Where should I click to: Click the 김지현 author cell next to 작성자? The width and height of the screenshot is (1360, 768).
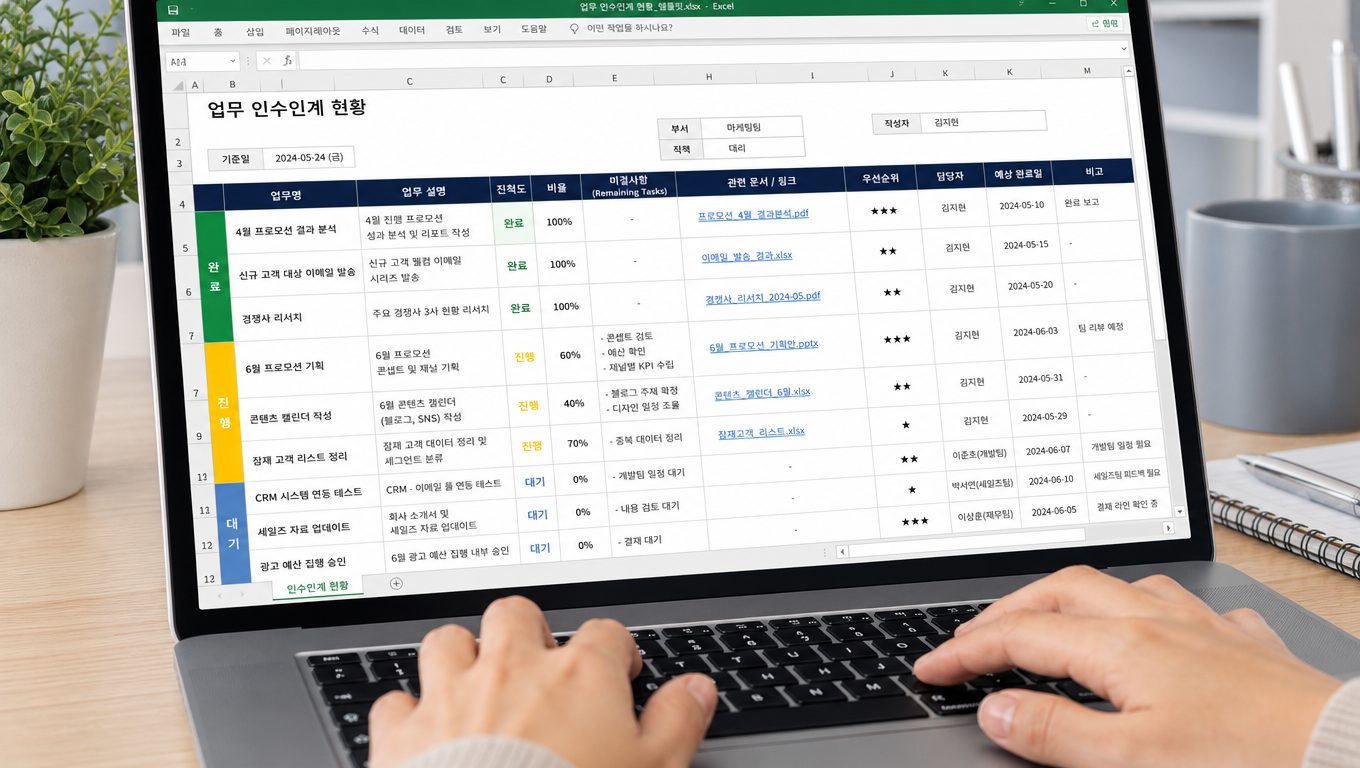tap(982, 122)
